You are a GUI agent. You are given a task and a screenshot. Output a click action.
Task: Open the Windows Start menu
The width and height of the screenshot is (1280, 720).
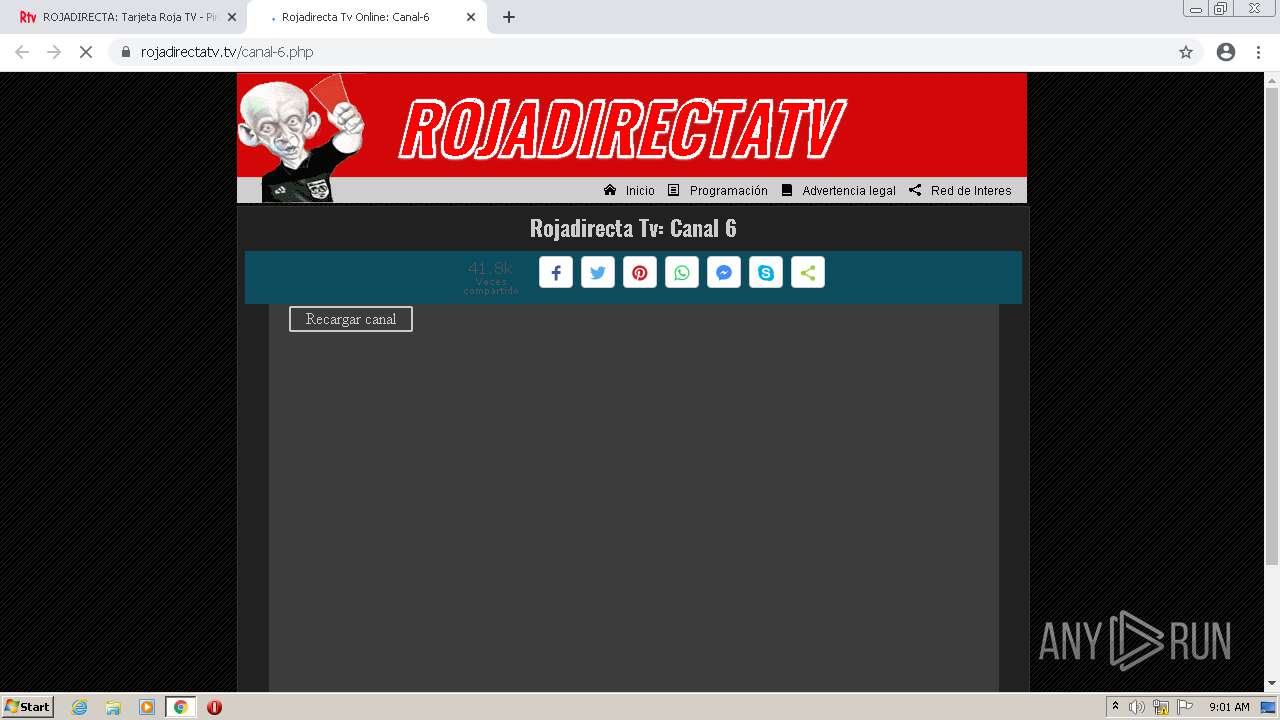pyautogui.click(x=28, y=707)
